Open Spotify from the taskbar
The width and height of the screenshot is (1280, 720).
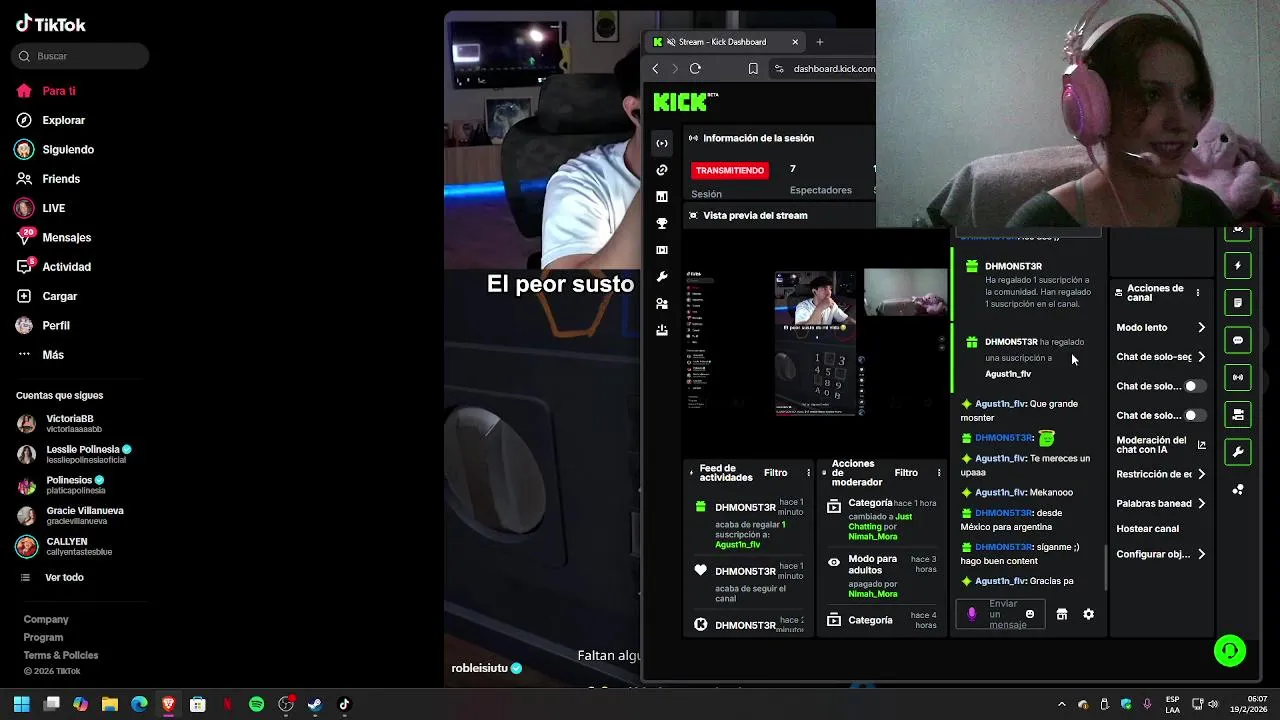point(256,704)
